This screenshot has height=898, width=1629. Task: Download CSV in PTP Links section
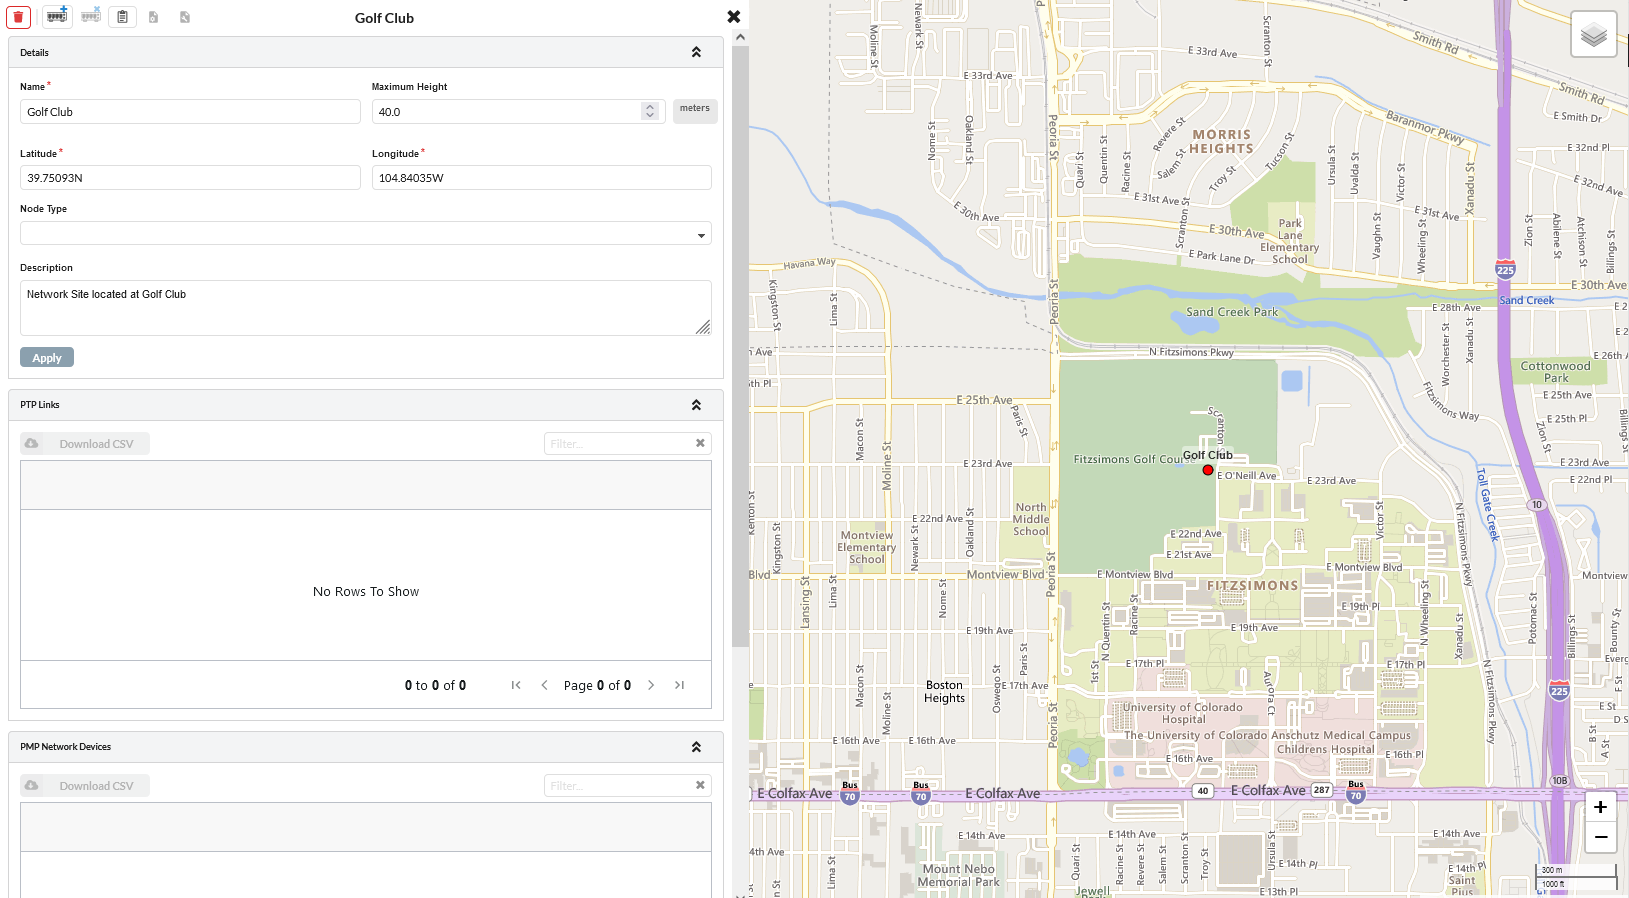[x=85, y=444]
